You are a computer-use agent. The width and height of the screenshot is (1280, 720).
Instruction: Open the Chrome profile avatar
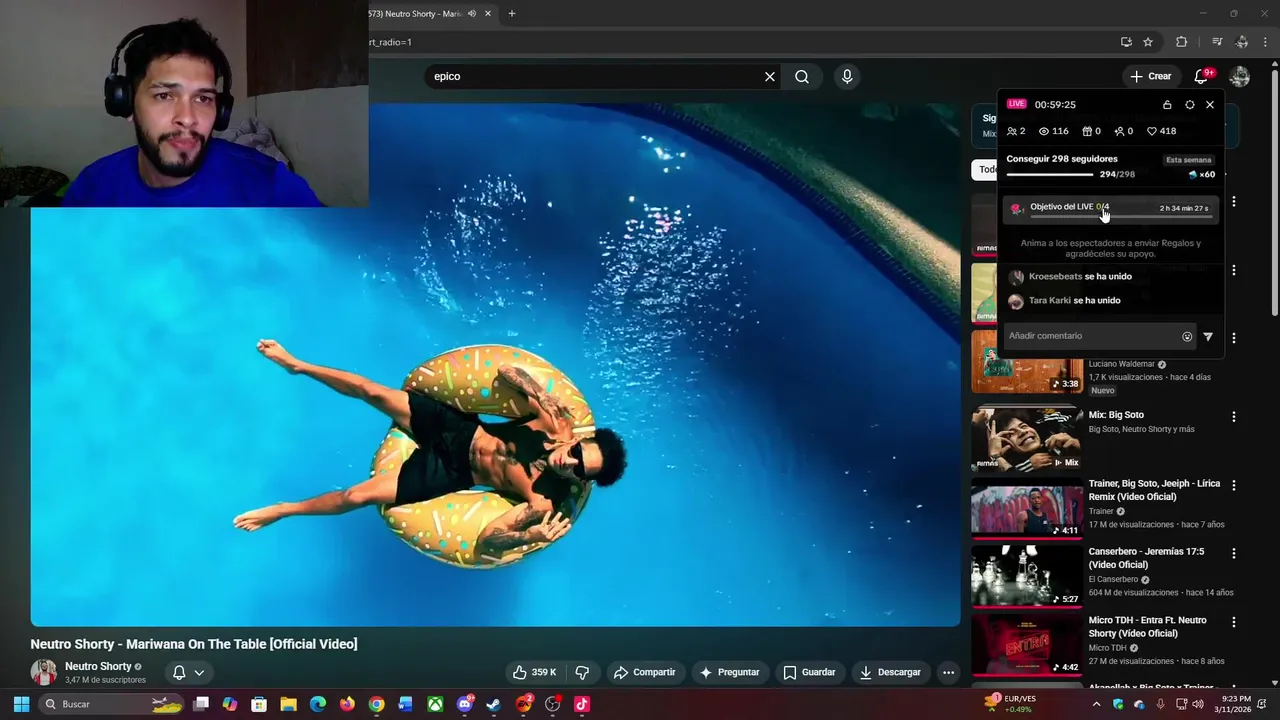point(1242,42)
